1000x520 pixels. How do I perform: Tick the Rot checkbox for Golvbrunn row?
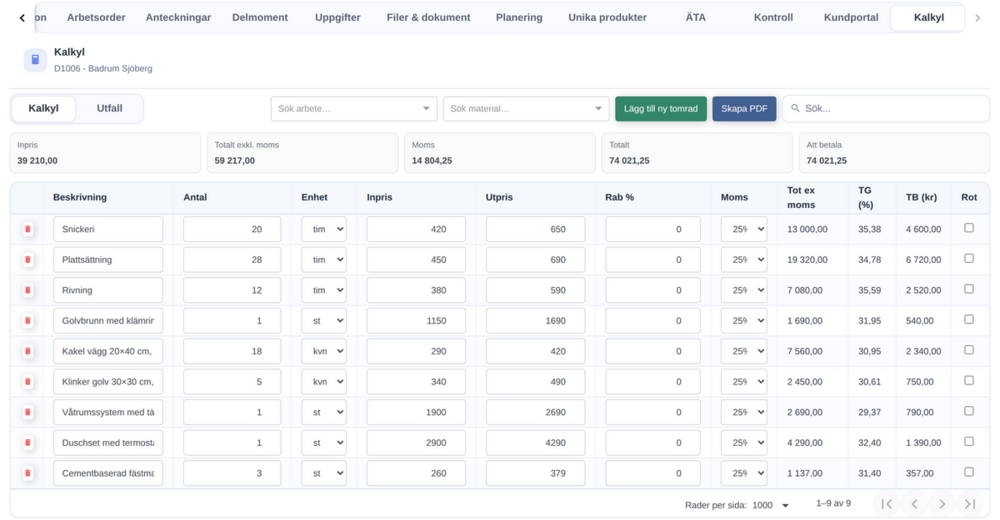click(969, 319)
